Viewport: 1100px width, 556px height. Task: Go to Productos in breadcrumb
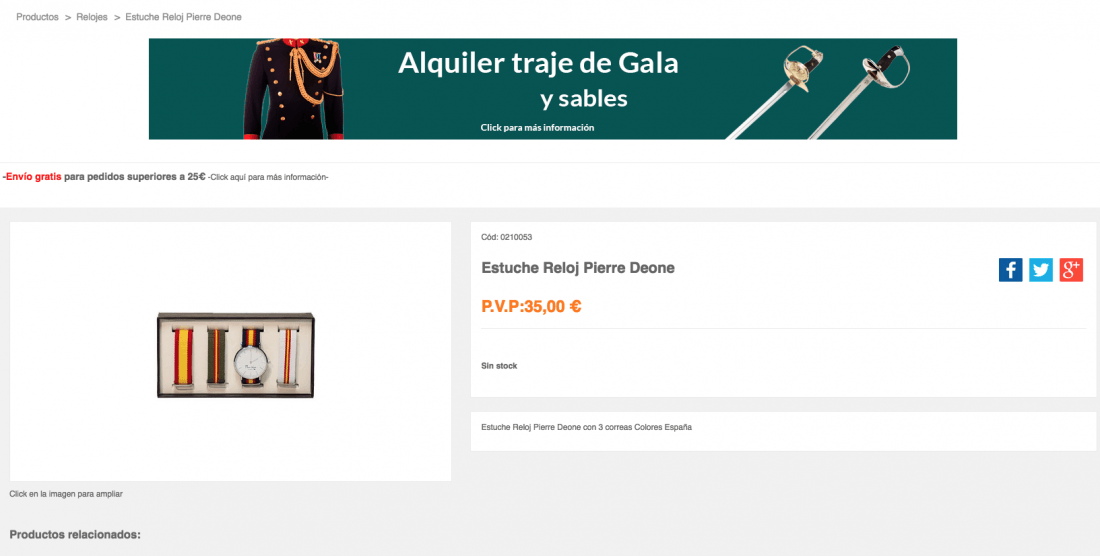[x=37, y=17]
